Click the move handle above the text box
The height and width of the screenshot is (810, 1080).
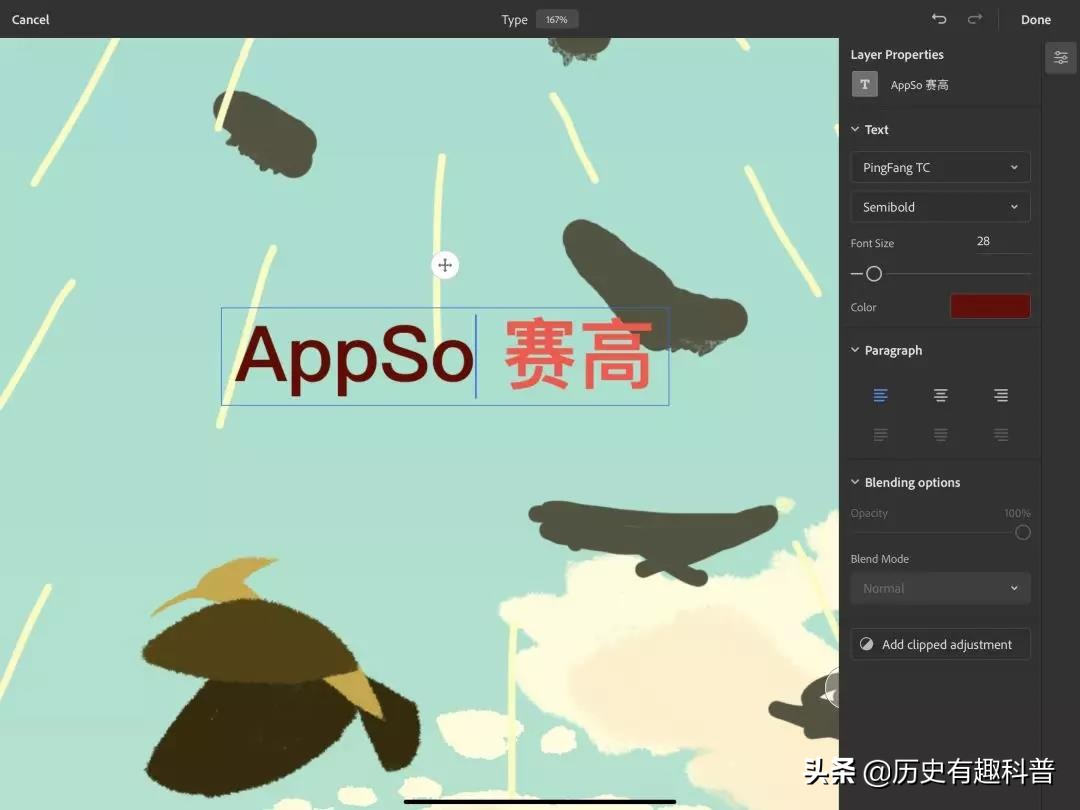point(444,265)
